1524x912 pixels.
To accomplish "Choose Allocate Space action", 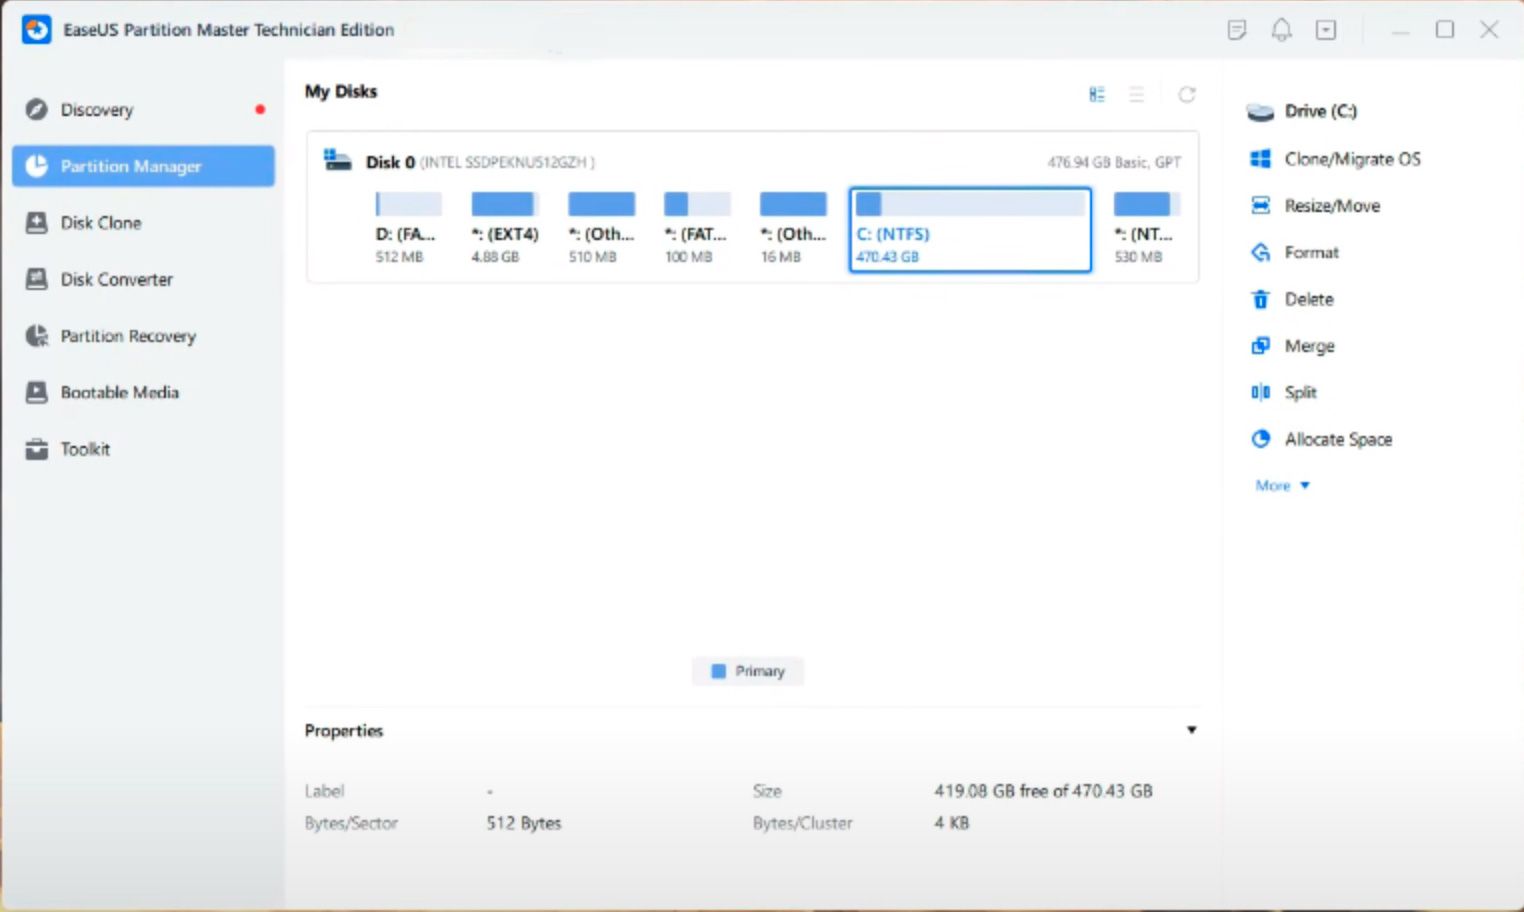I will (1338, 439).
